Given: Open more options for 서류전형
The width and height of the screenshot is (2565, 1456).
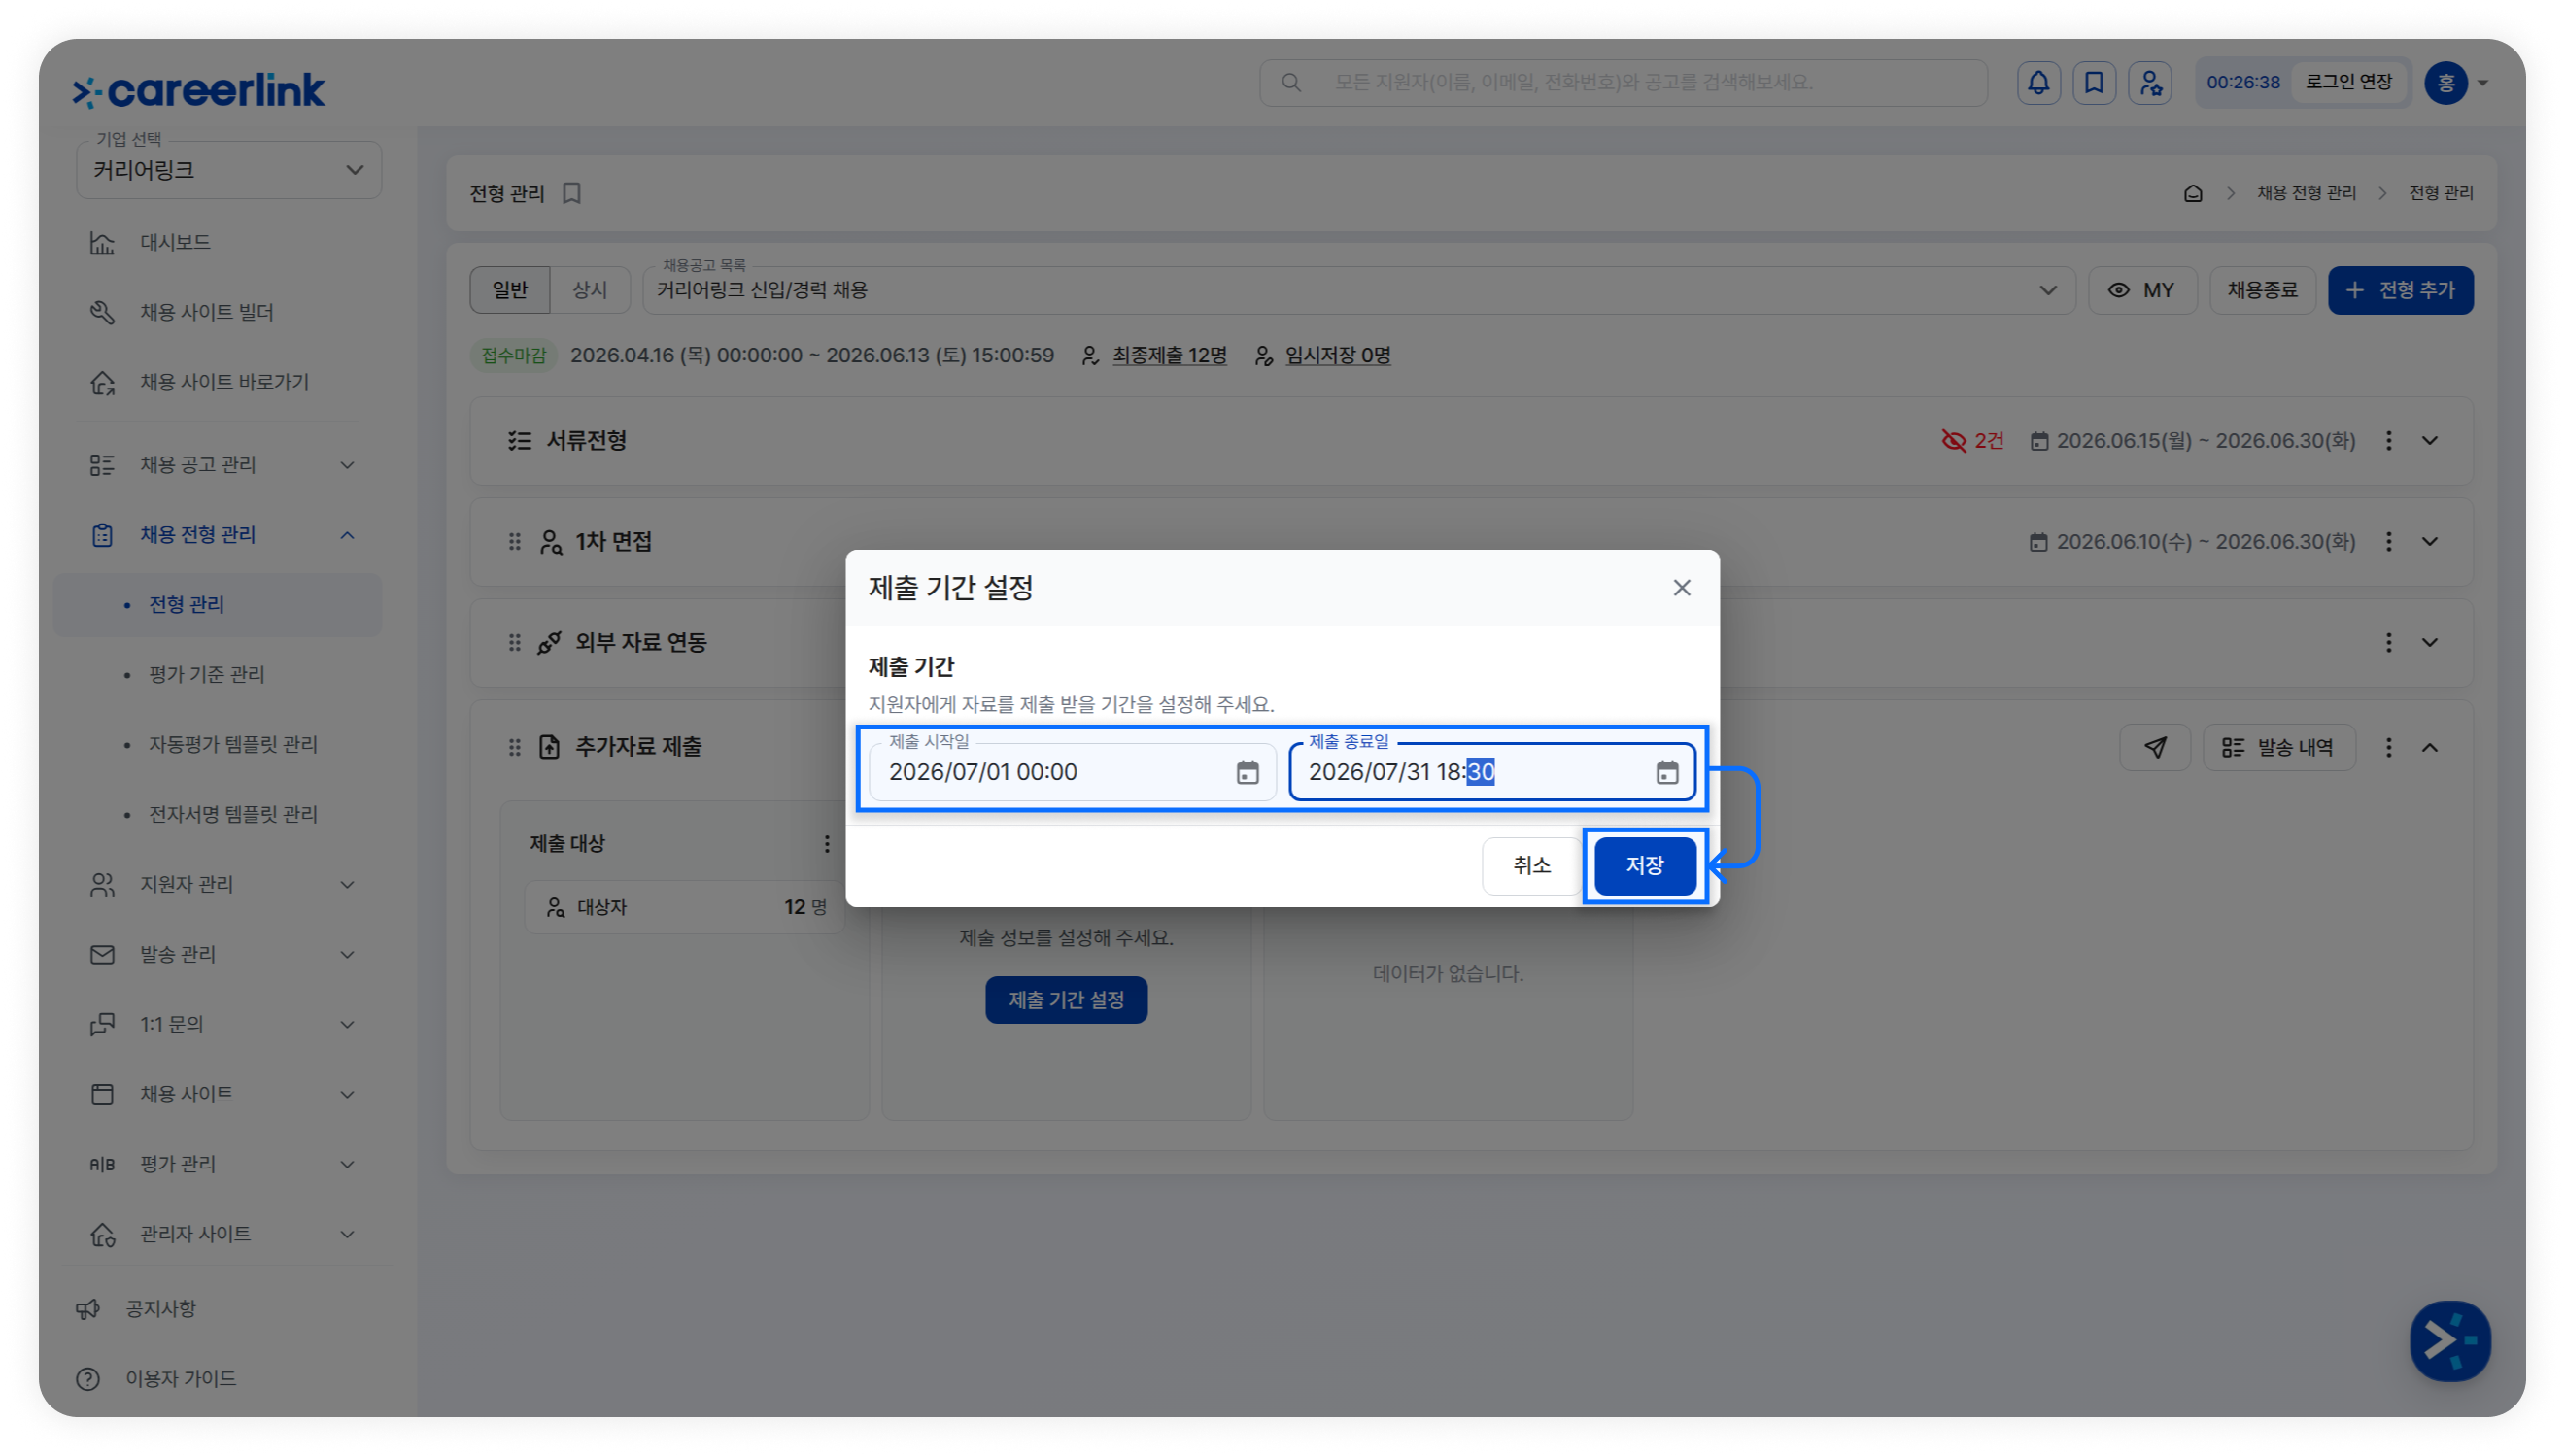Looking at the screenshot, I should 2388,441.
